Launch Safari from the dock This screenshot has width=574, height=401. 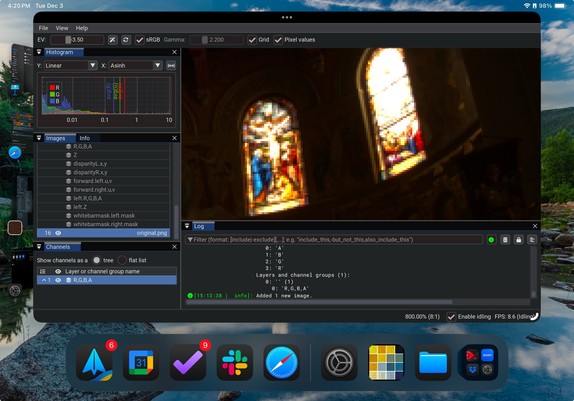(282, 363)
